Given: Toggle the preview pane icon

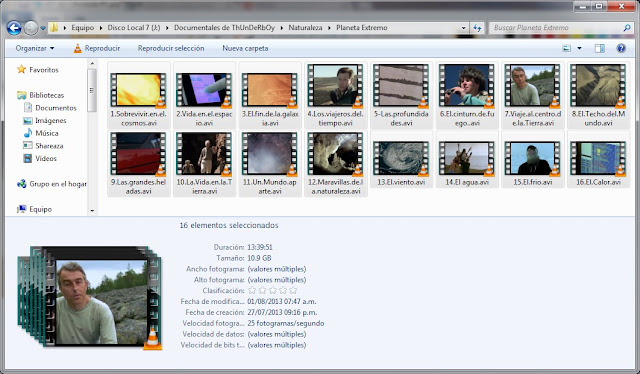Looking at the screenshot, I should (x=600, y=48).
